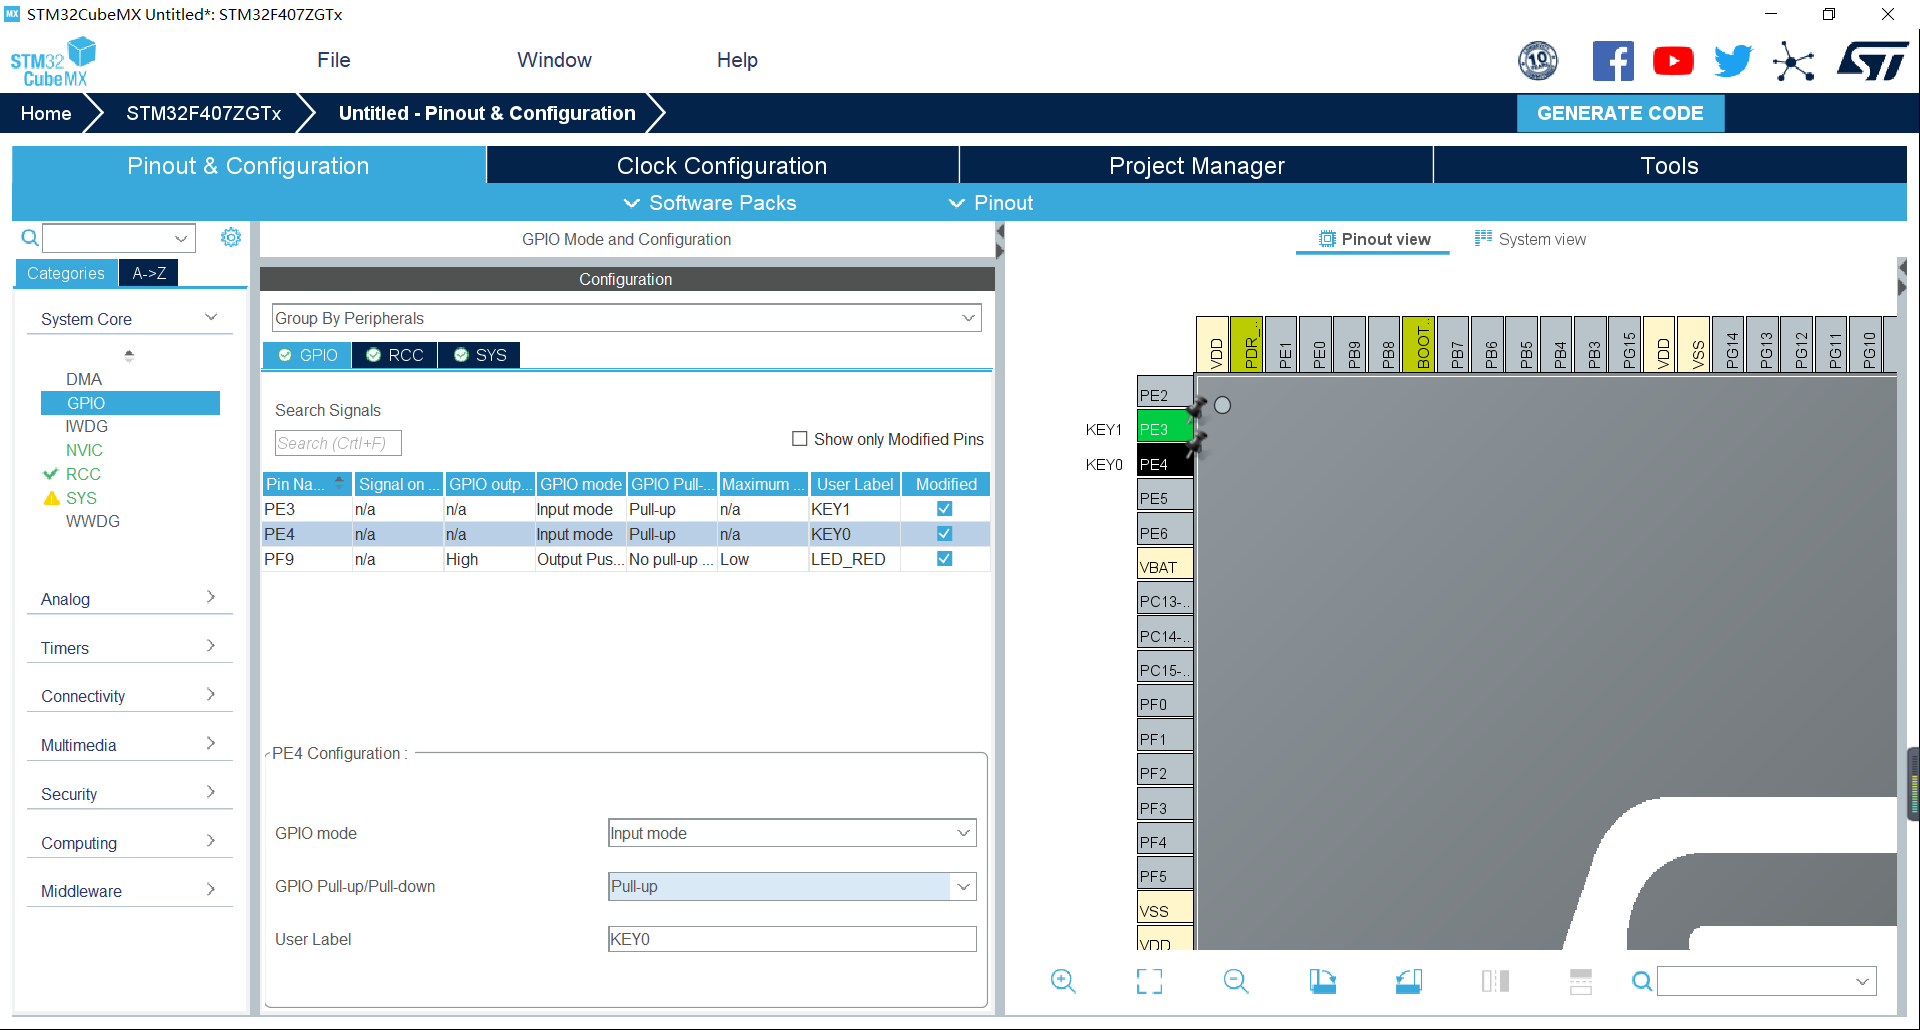Switch to the Project Manager tab
This screenshot has height=1030, width=1920.
1196,166
